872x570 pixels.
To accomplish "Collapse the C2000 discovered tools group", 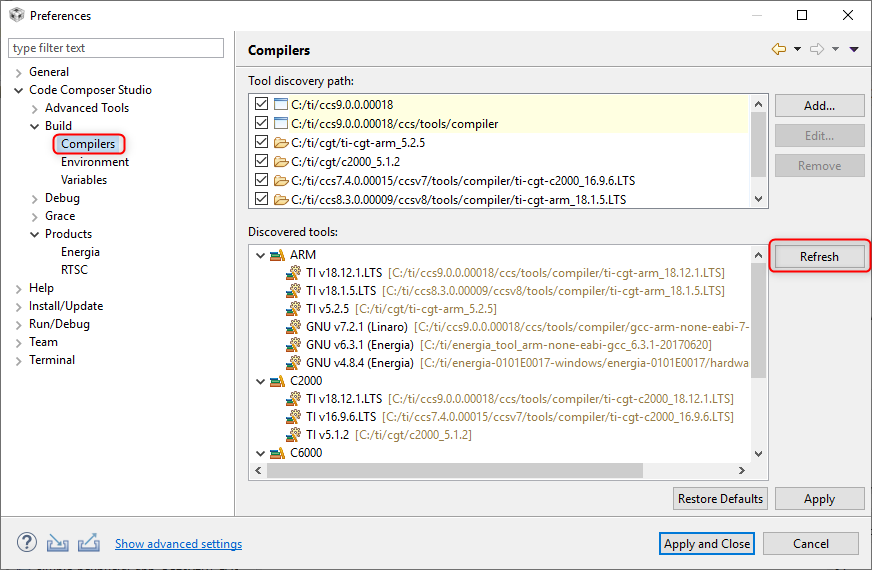I will pyautogui.click(x=260, y=381).
